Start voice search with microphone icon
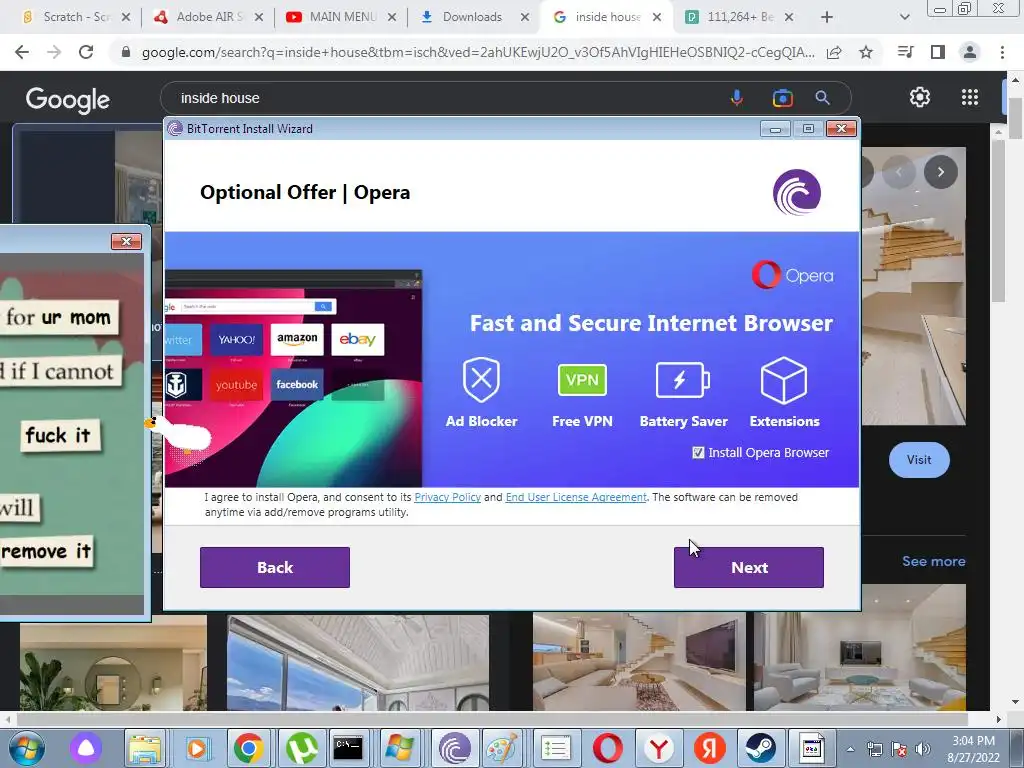This screenshot has height=768, width=1024. click(737, 98)
